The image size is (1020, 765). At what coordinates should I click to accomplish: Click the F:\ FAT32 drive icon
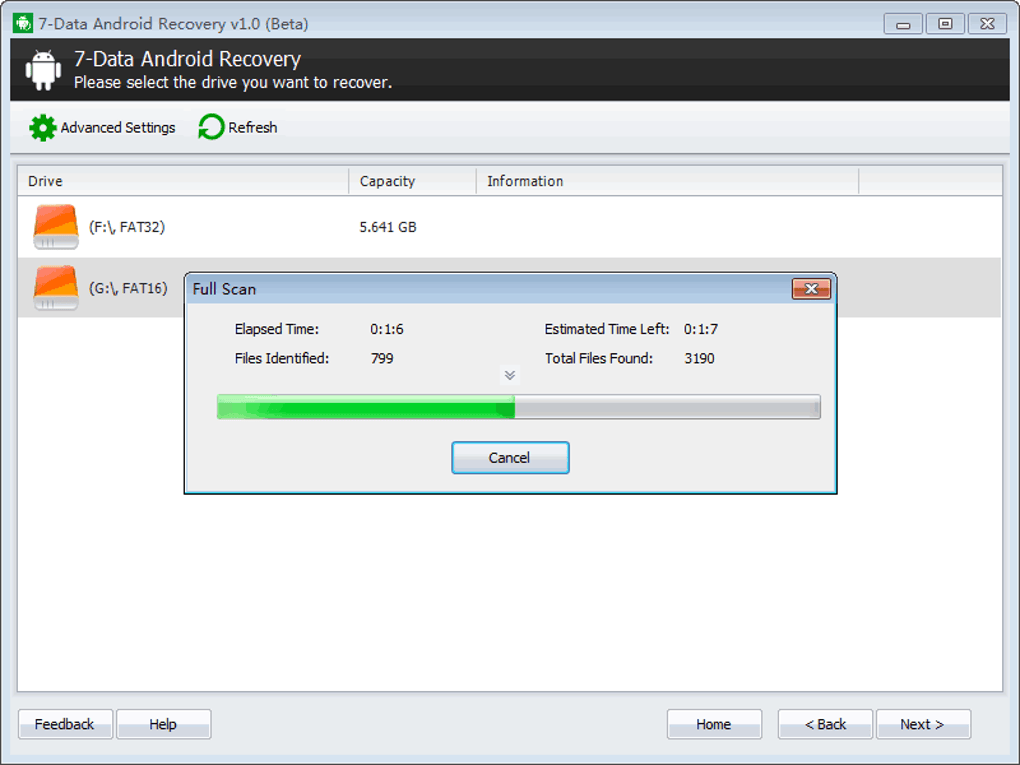point(56,226)
